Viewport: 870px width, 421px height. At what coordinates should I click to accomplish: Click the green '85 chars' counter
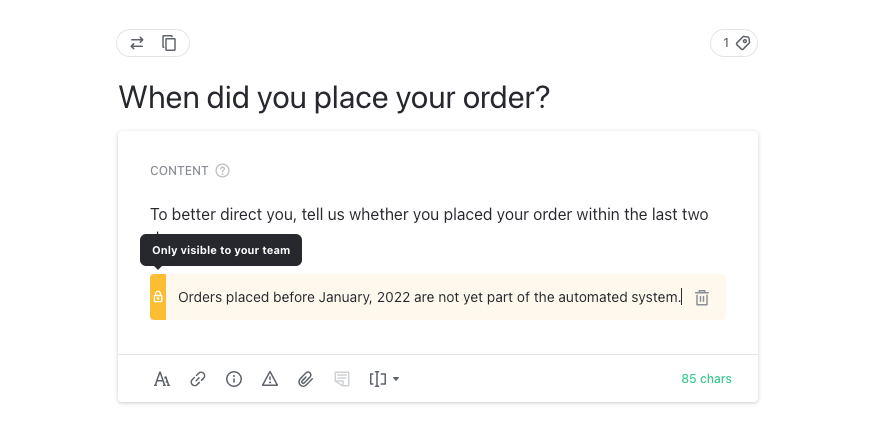706,379
